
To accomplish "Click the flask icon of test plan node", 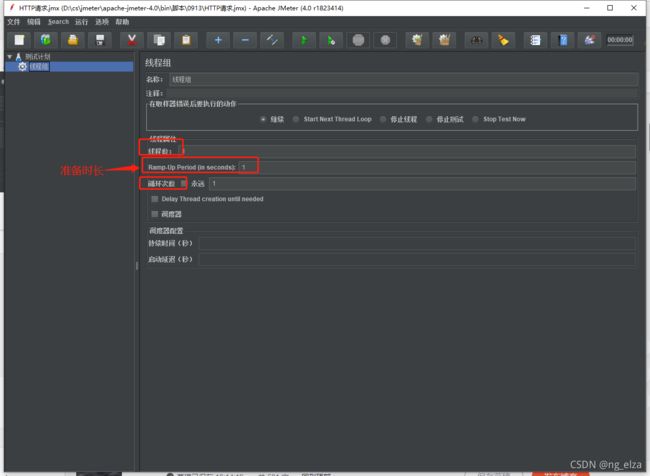I will tap(18, 57).
